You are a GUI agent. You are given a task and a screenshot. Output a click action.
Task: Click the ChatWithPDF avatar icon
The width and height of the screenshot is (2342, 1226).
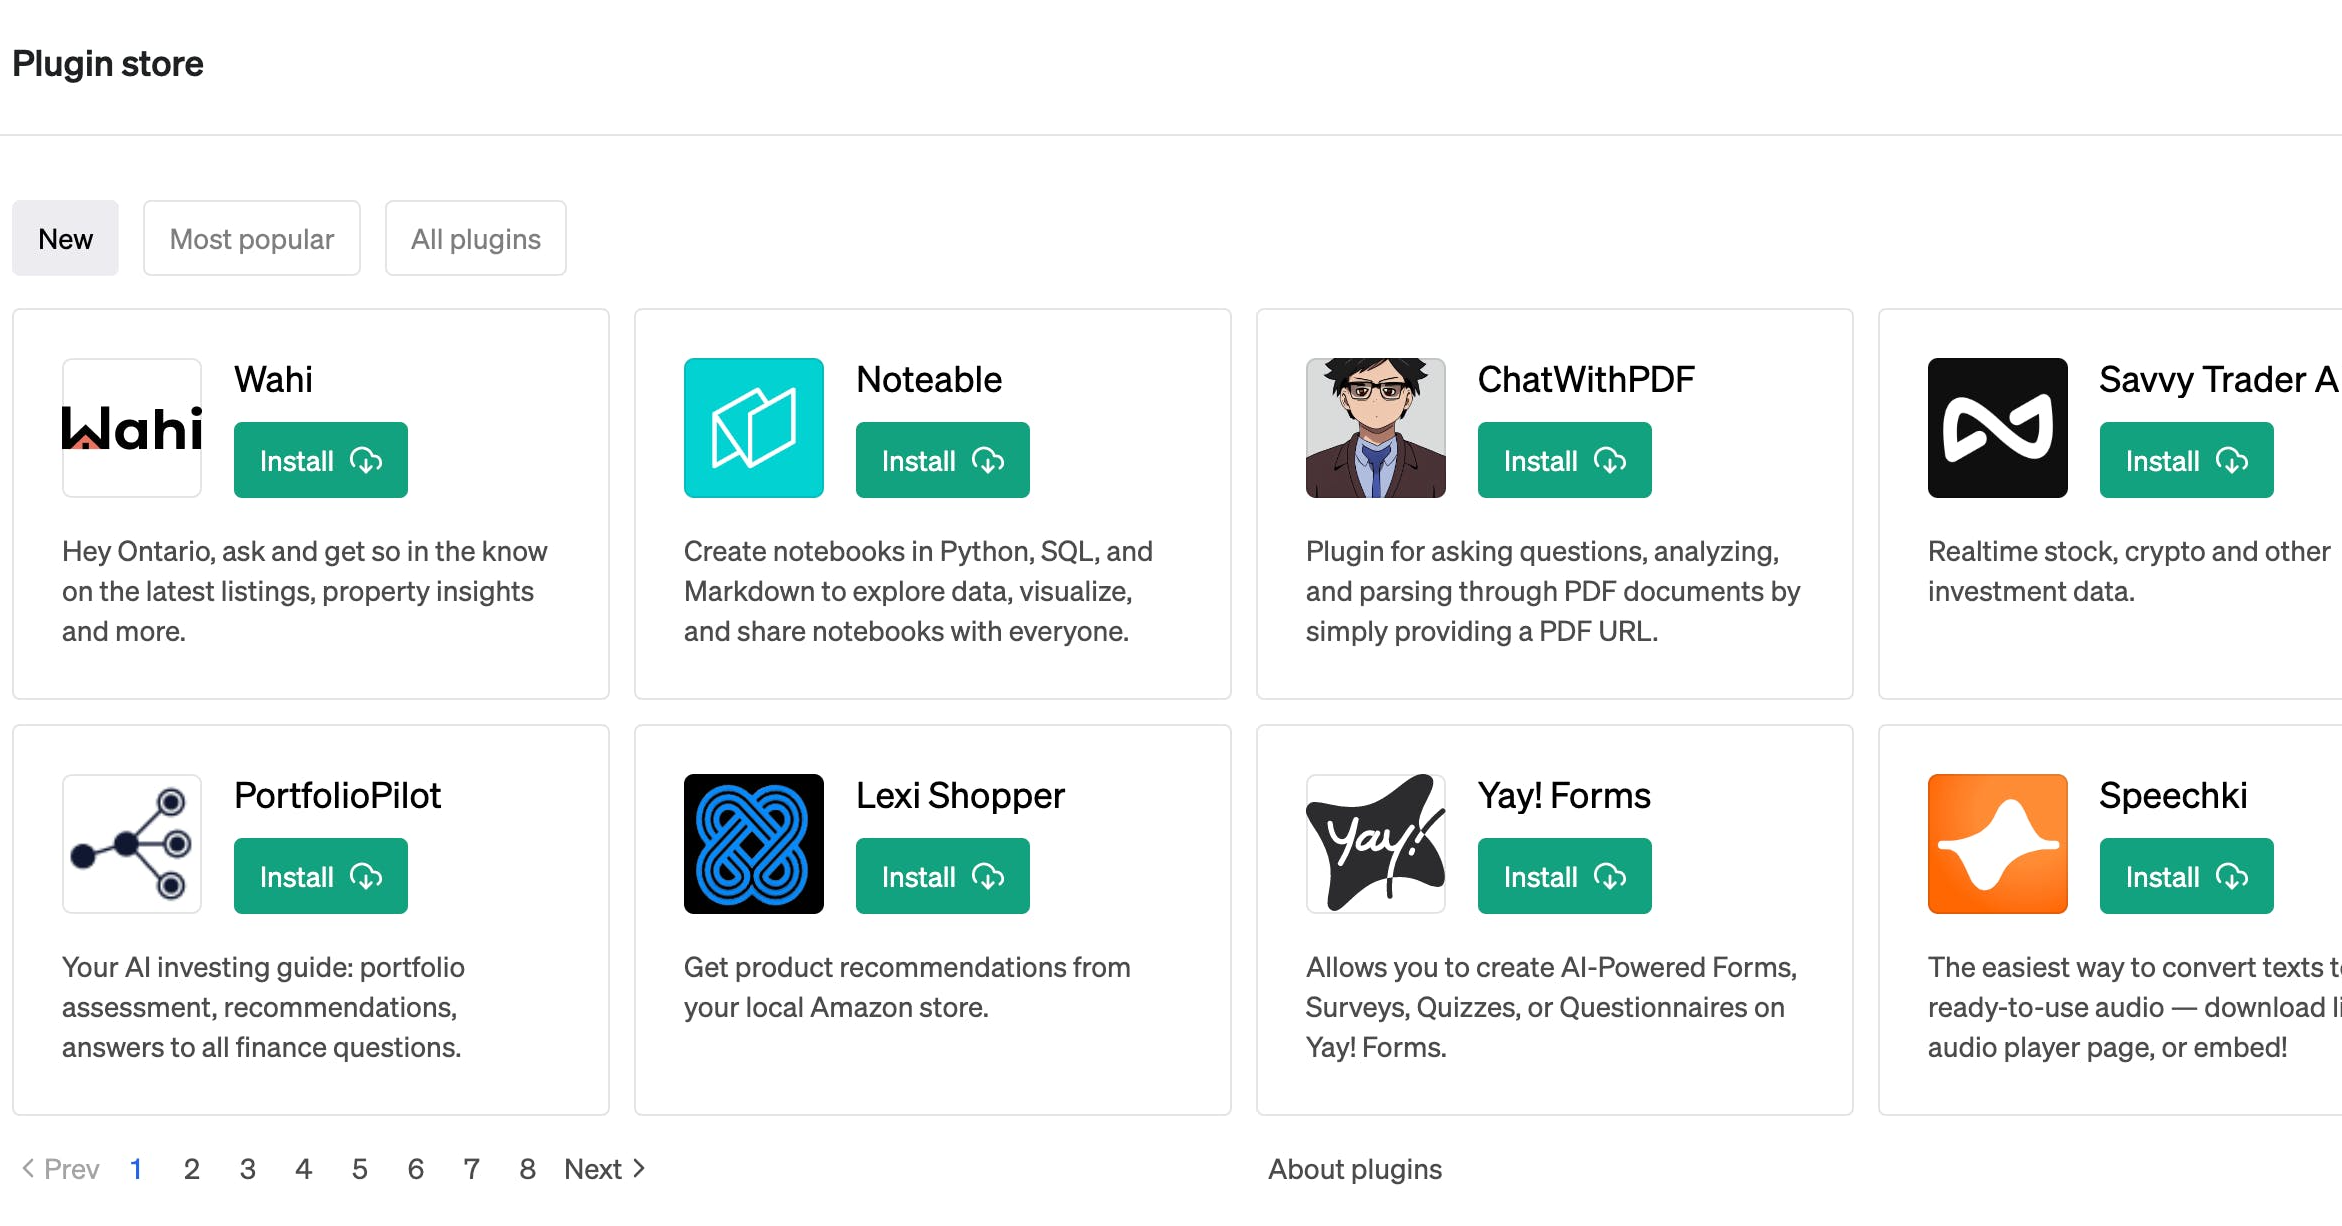coord(1376,428)
